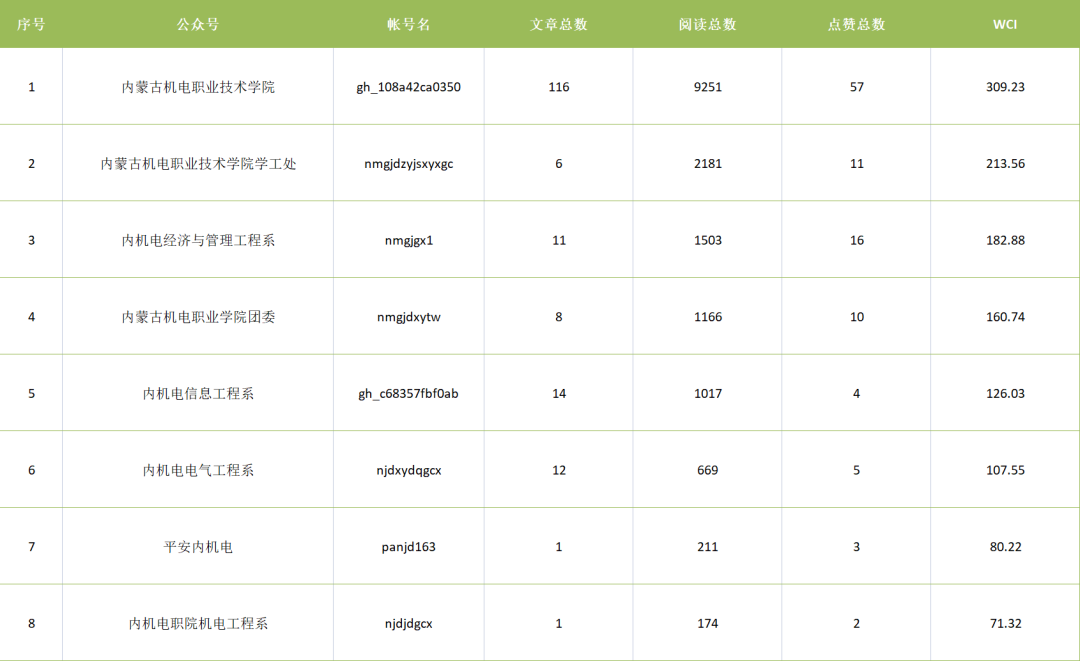Select the 内蒙古机电职业学院团委 cell

[x=198, y=317]
